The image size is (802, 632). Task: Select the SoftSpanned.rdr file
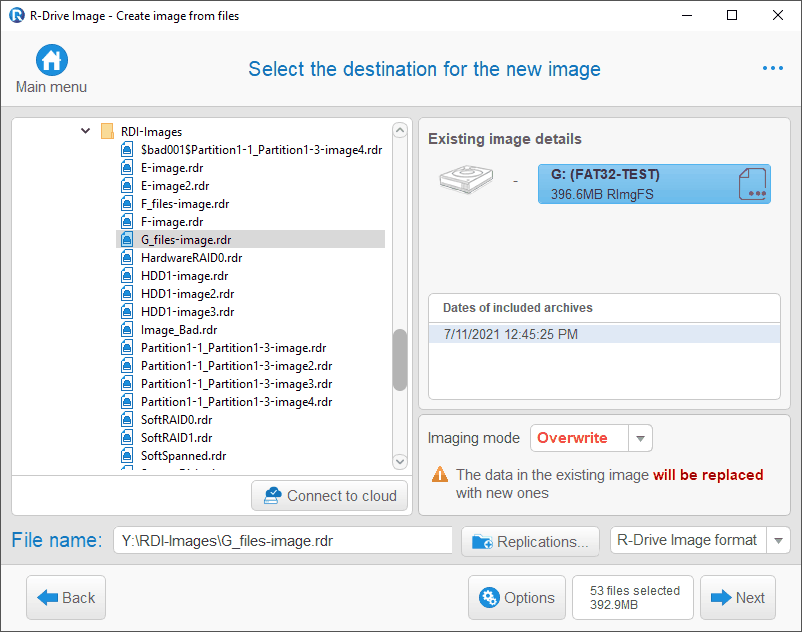pos(184,455)
